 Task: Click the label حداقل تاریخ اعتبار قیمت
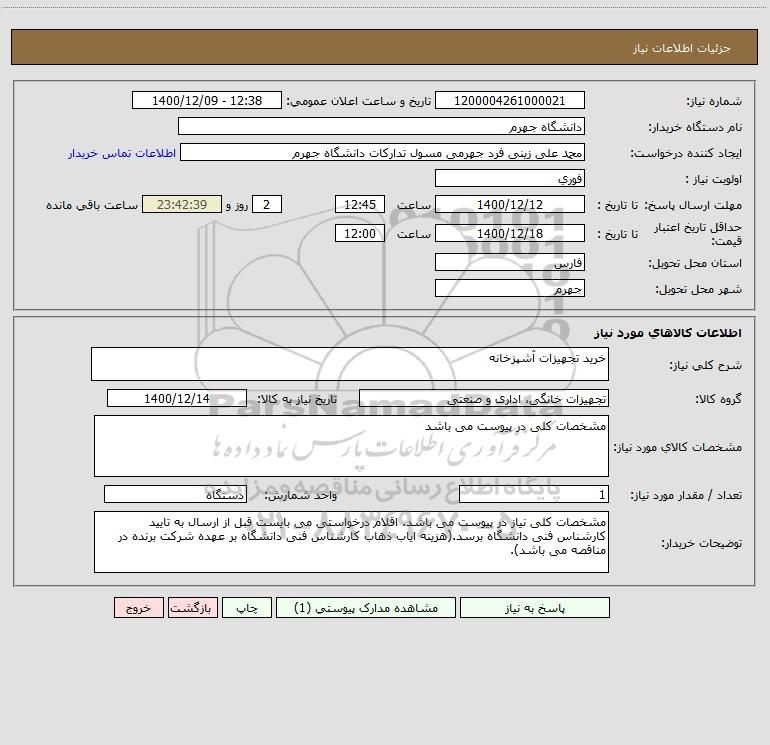[698, 234]
